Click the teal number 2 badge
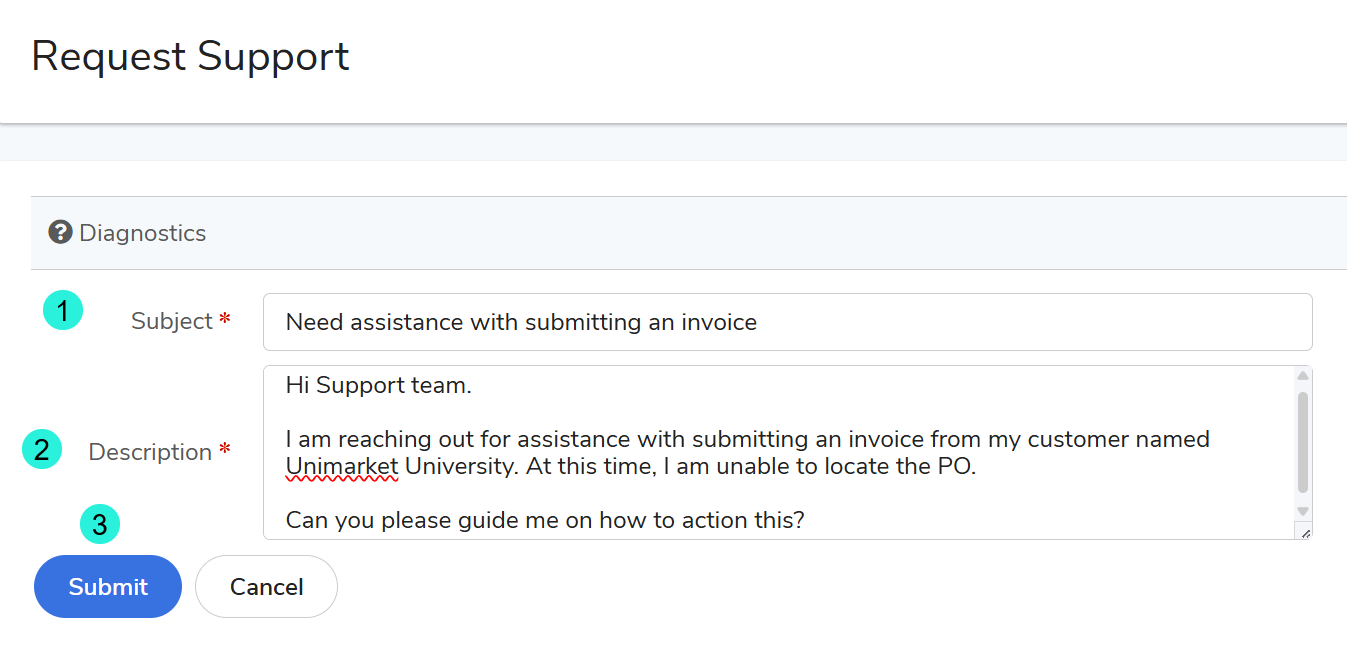Screen dimensions: 1347x659 42,450
